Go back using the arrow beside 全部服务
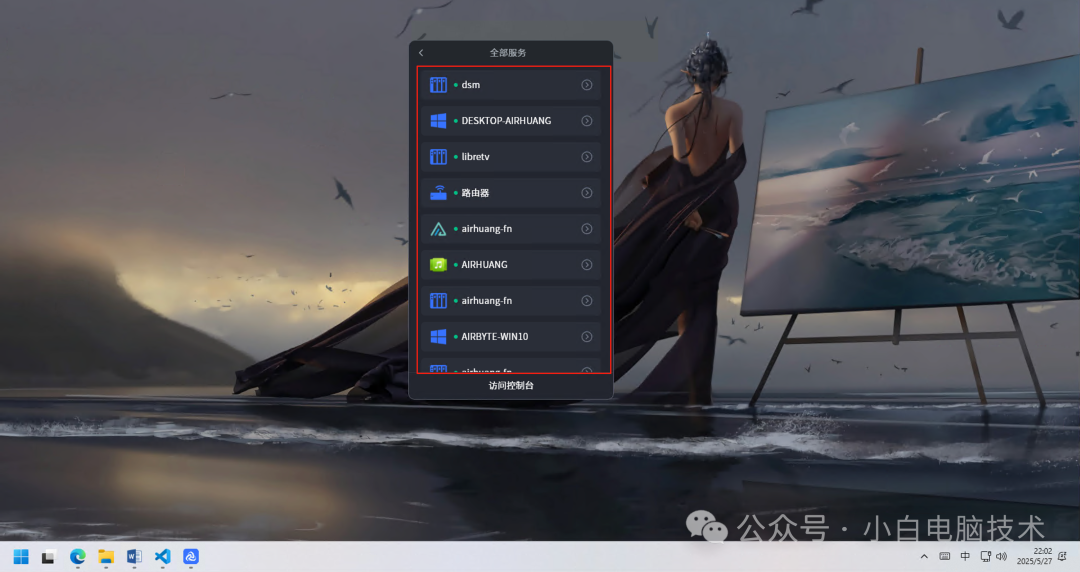Viewport: 1080px width, 572px height. 421,53
